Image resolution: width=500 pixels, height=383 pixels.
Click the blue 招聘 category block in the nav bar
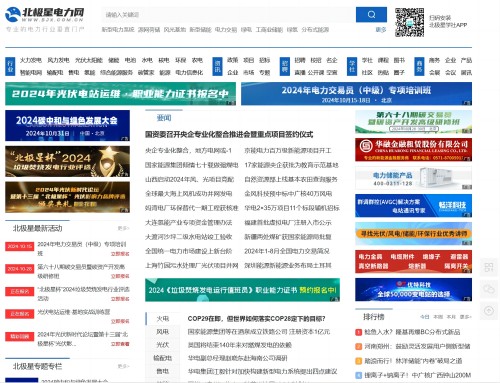285,66
